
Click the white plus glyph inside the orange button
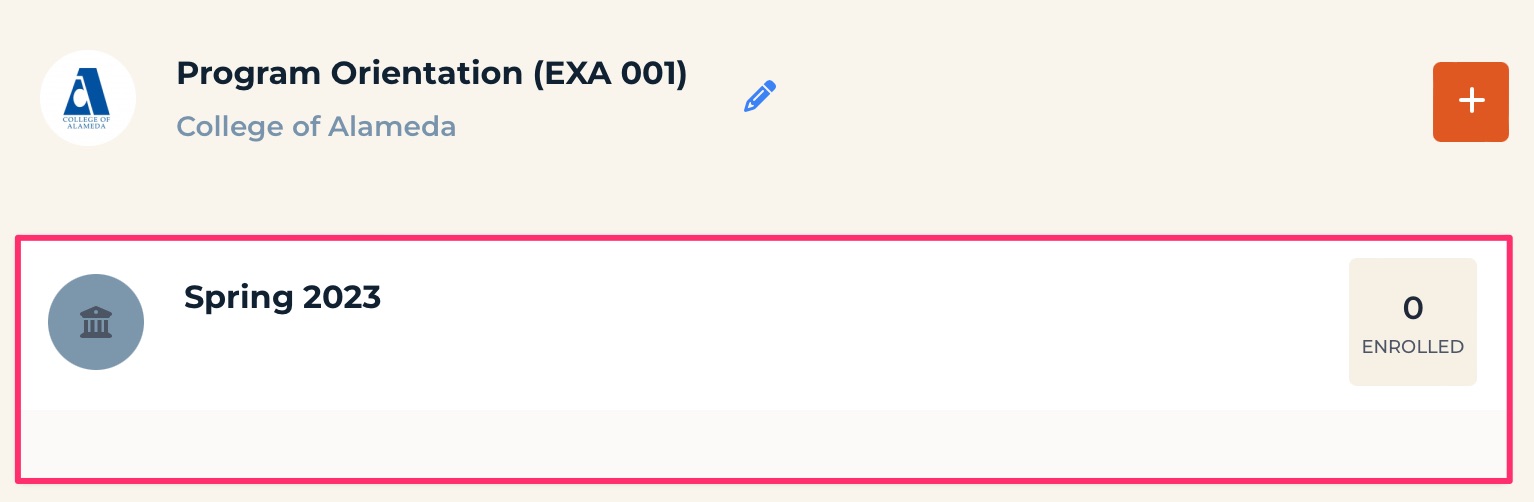click(1471, 101)
